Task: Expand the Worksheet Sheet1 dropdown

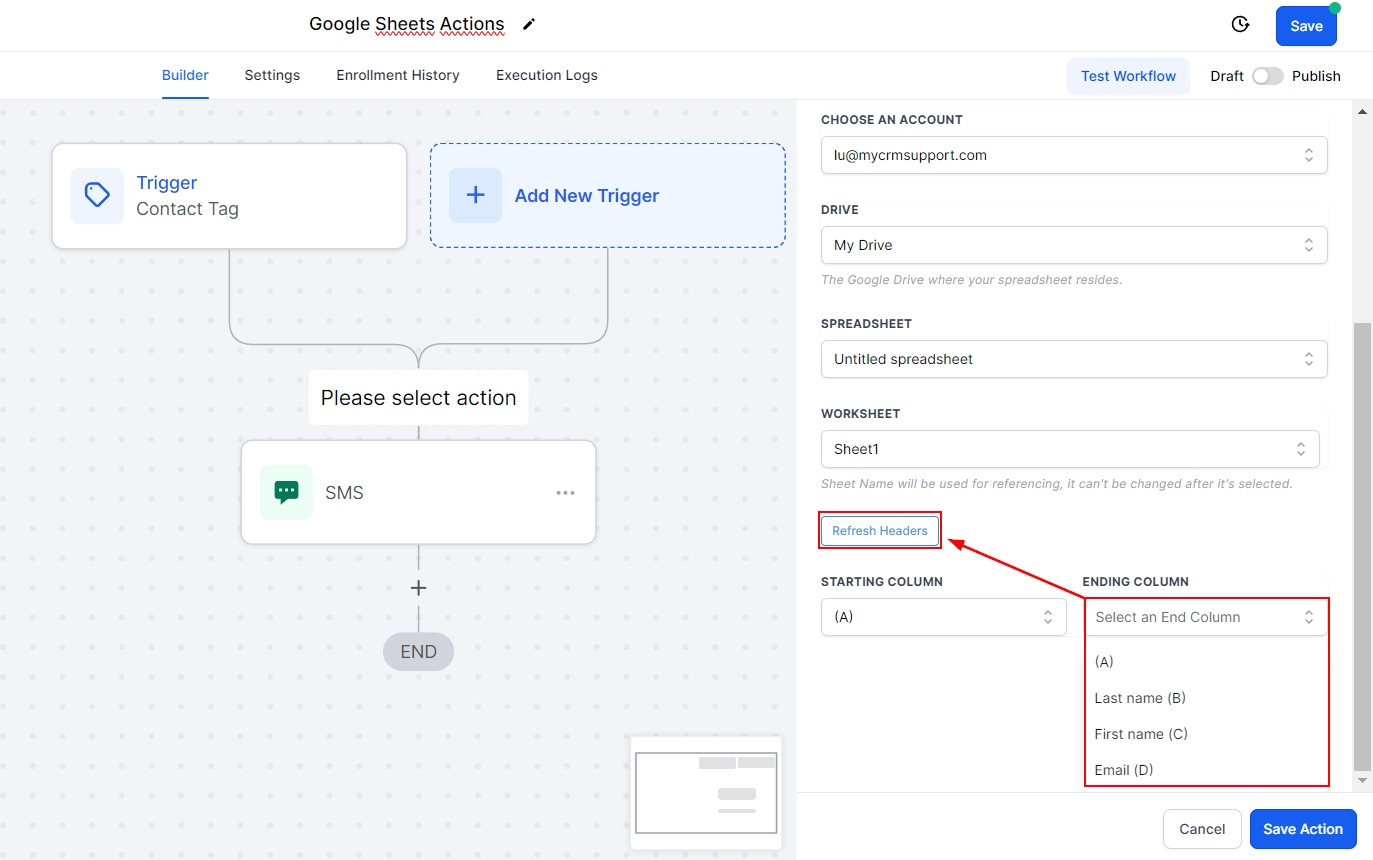Action: tap(1069, 449)
